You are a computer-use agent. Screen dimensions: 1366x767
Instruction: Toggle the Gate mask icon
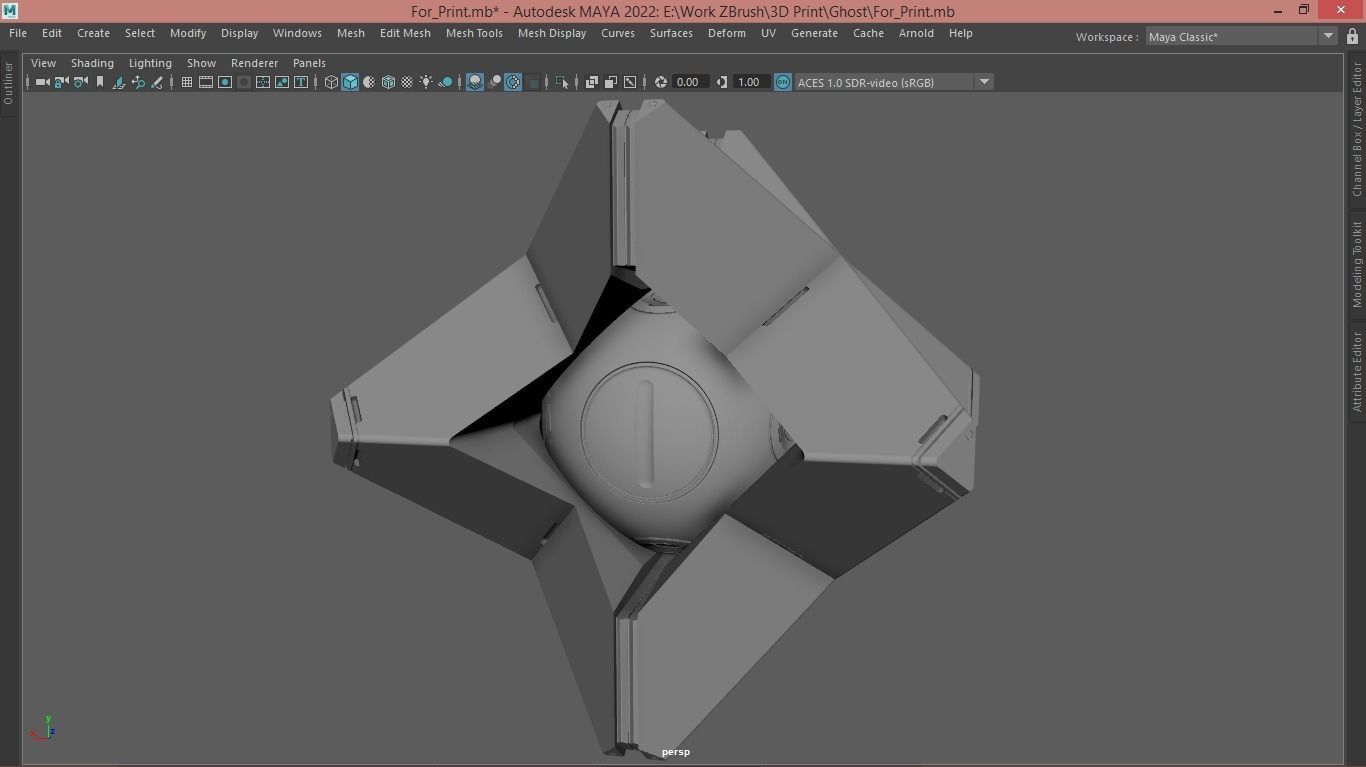tap(243, 82)
